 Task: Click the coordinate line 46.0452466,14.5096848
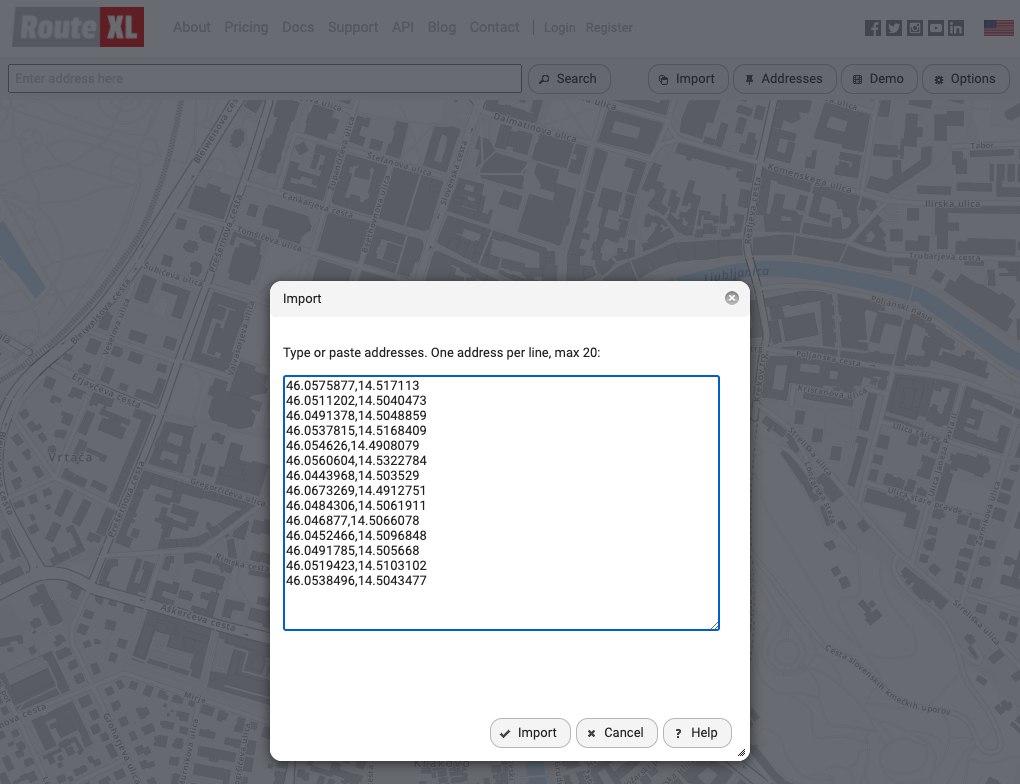coord(356,535)
